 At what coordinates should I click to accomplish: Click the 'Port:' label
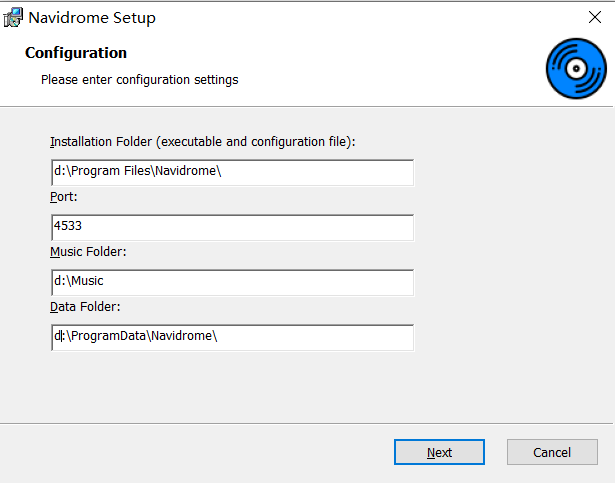(x=64, y=197)
